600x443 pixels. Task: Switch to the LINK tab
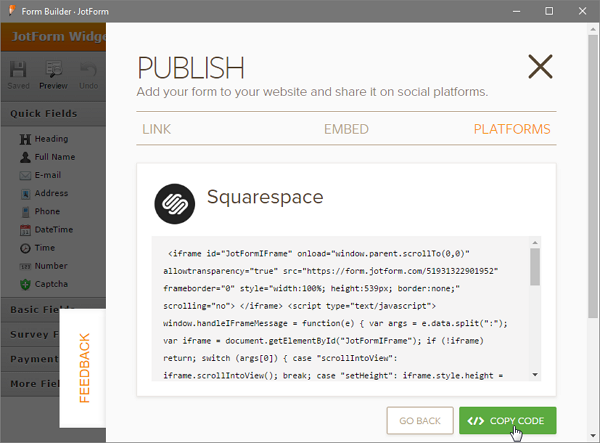point(157,129)
